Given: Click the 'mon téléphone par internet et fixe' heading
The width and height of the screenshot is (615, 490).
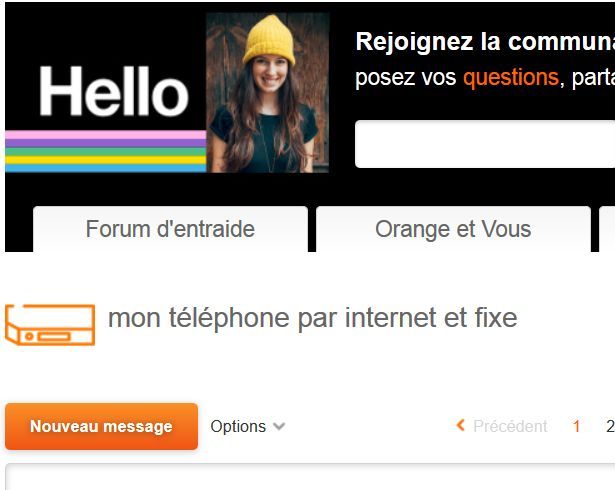Looking at the screenshot, I should (313, 318).
